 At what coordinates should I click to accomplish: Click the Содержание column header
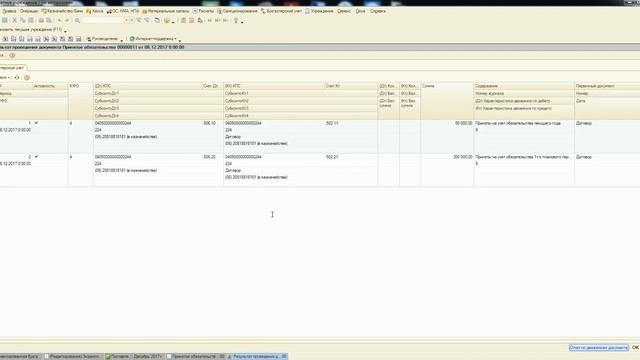pos(524,86)
